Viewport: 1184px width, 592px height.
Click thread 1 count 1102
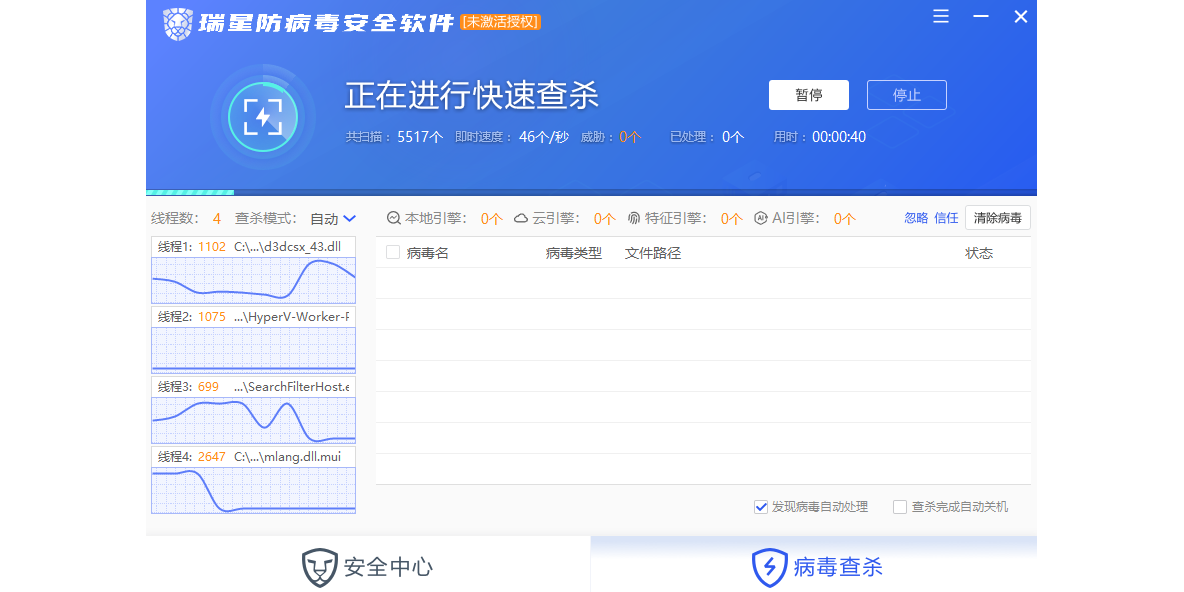[x=212, y=246]
